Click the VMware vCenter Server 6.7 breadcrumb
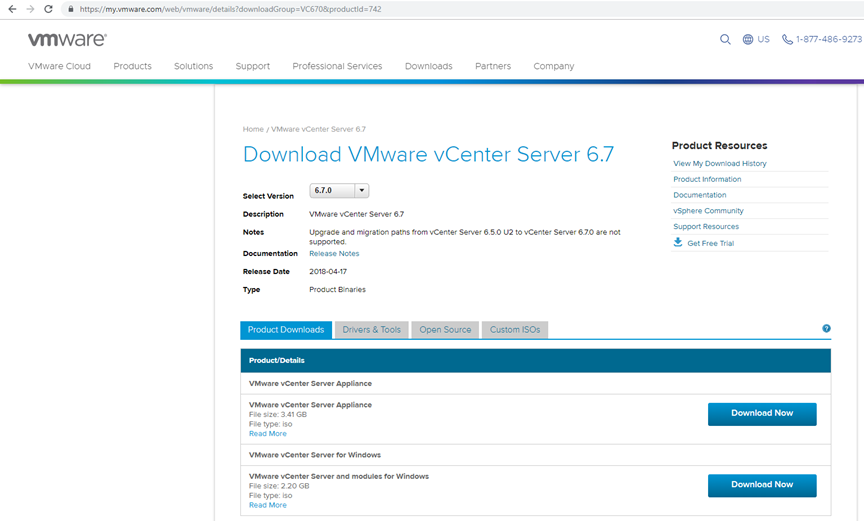This screenshot has width=864, height=521. [x=318, y=129]
